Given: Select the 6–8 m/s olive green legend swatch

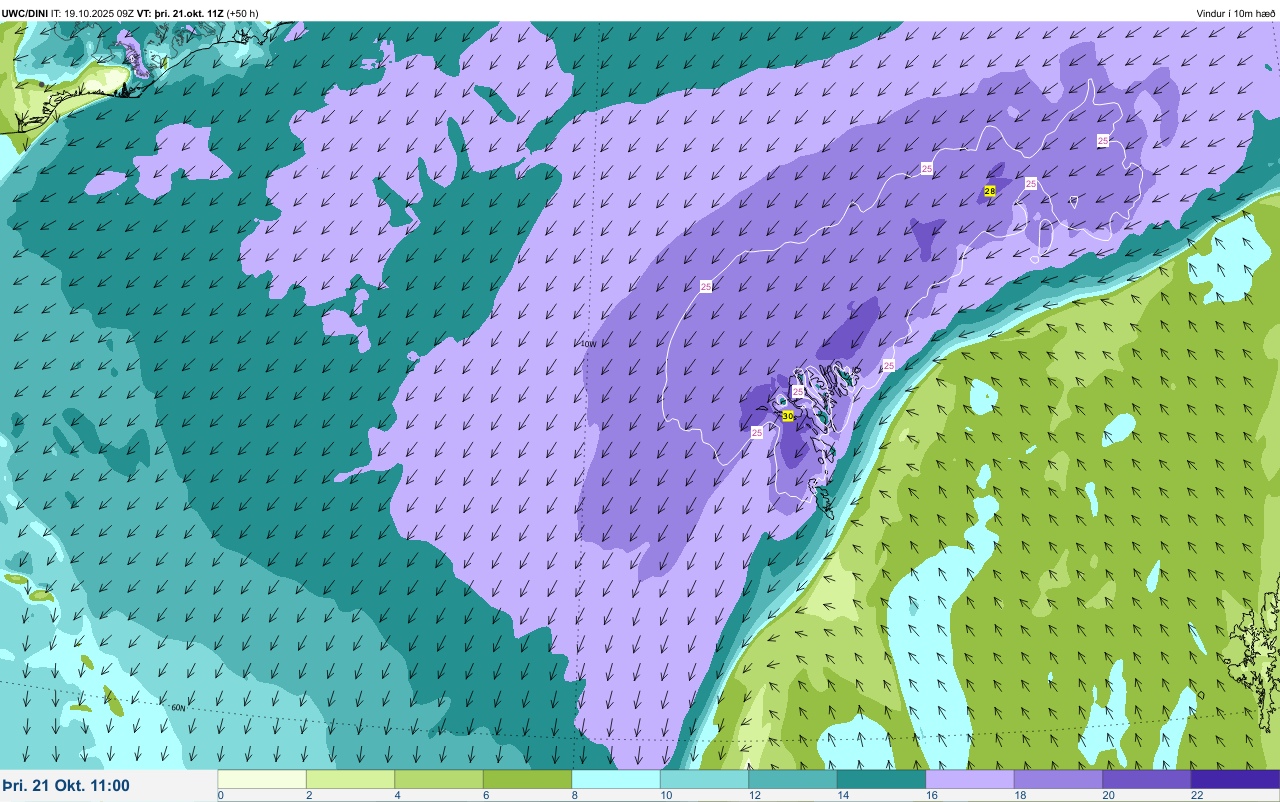Looking at the screenshot, I should point(527,779).
